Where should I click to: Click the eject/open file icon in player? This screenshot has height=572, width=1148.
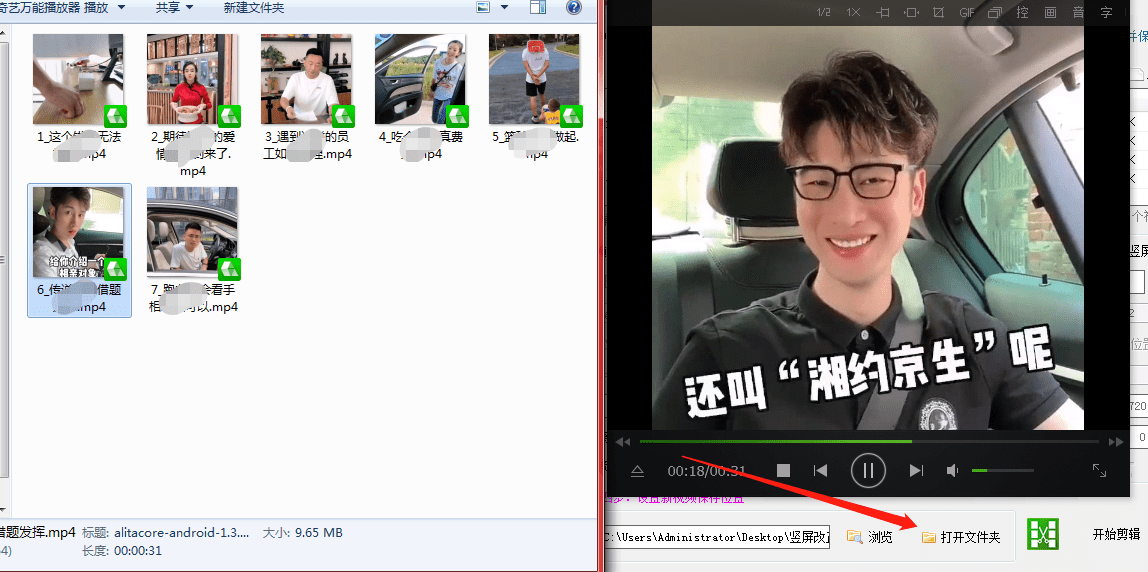pyautogui.click(x=637, y=471)
